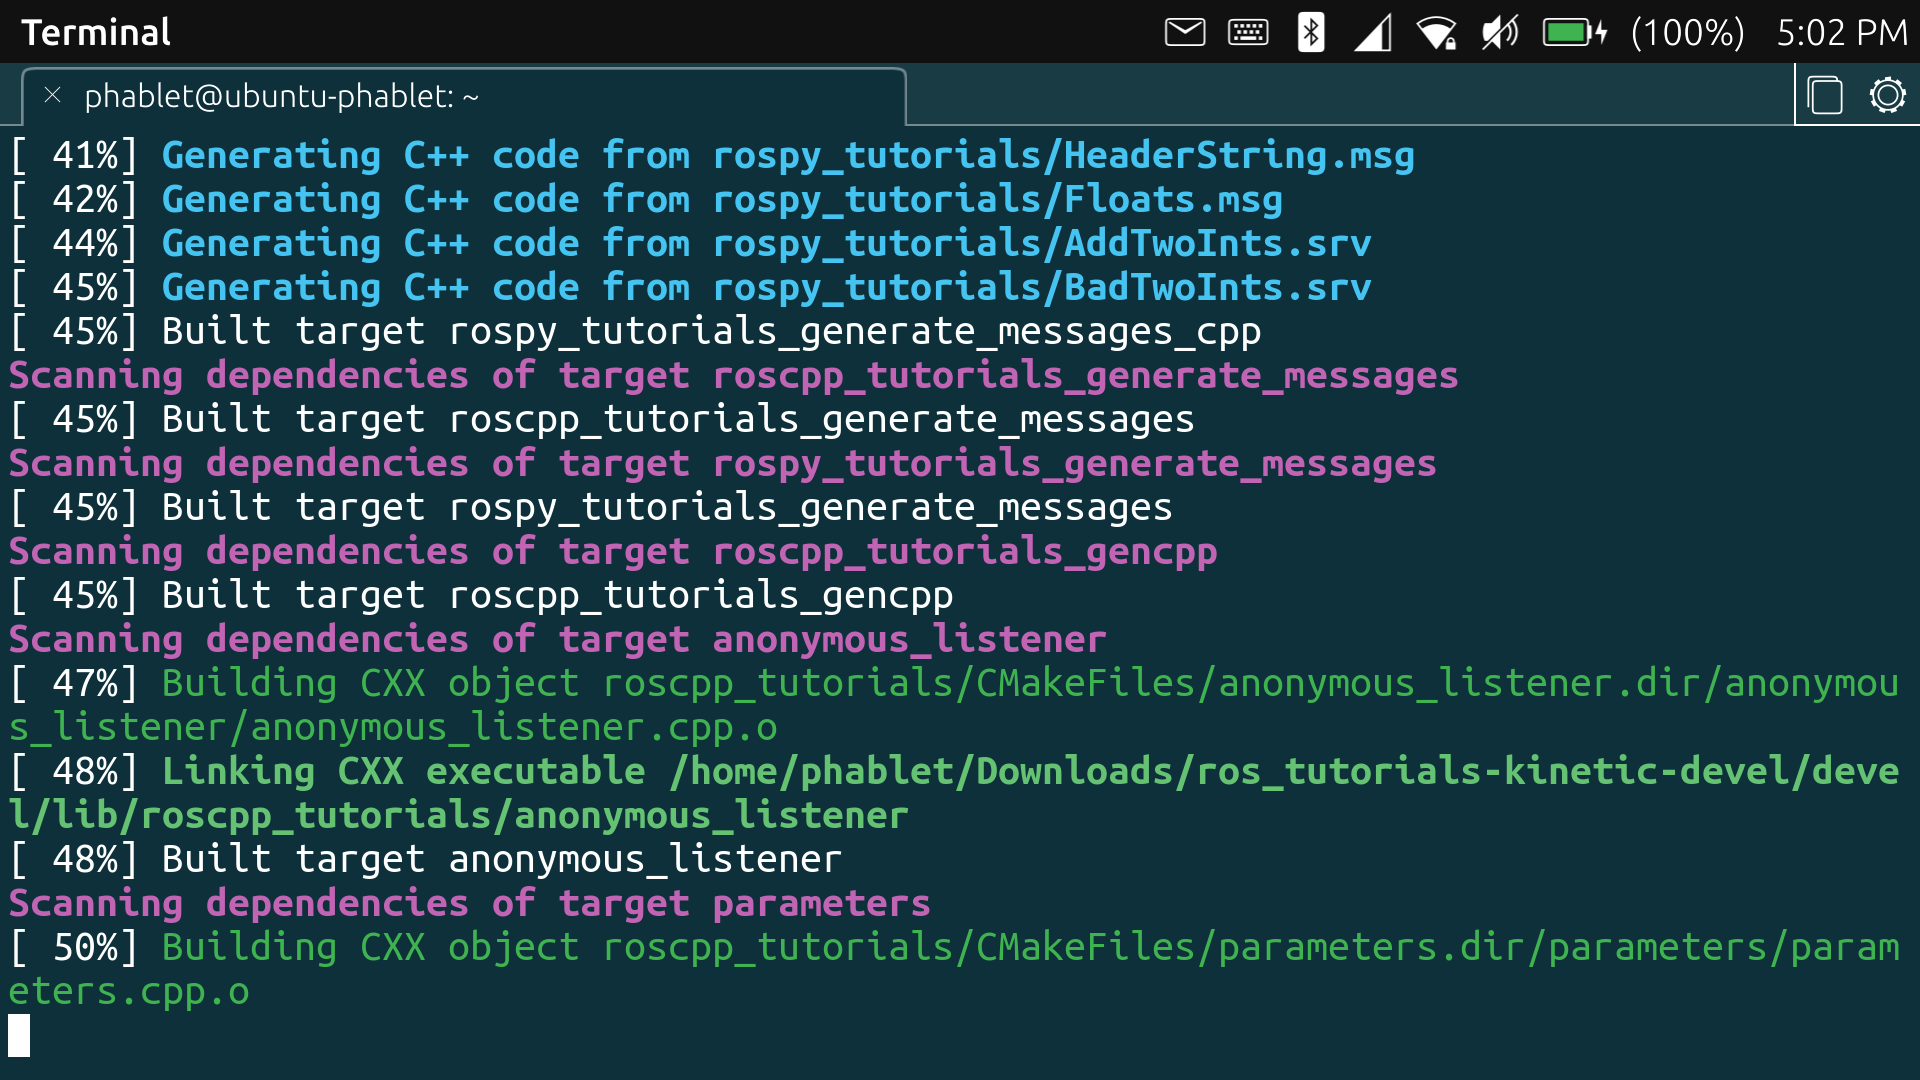Unmute sound via the crossed speaker indicator
Image resolution: width=1920 pixels, height=1080 pixels.
click(x=1498, y=32)
